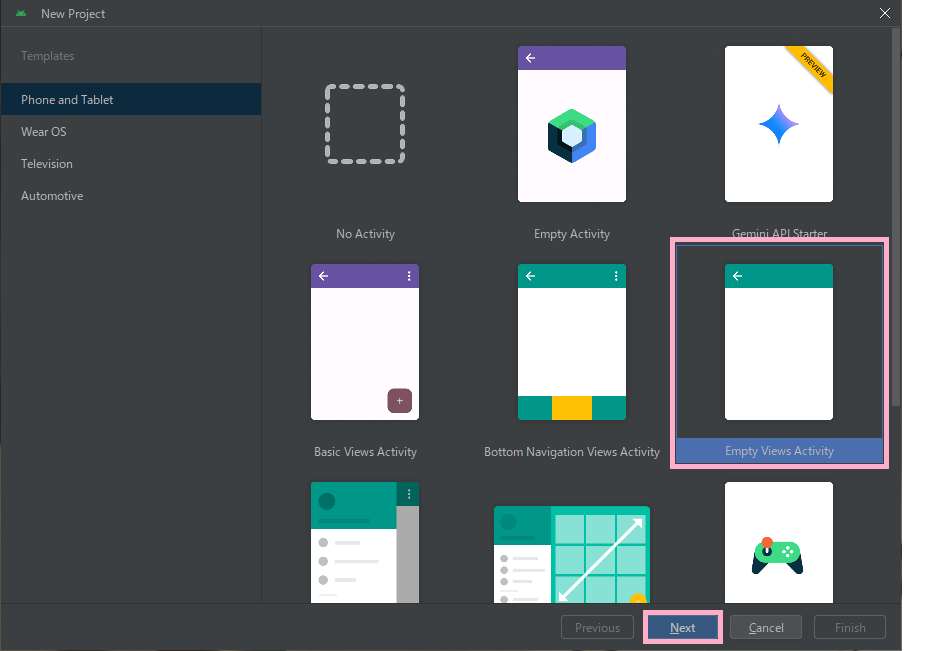
Task: Click the 'No Activity' label
Action: click(365, 234)
